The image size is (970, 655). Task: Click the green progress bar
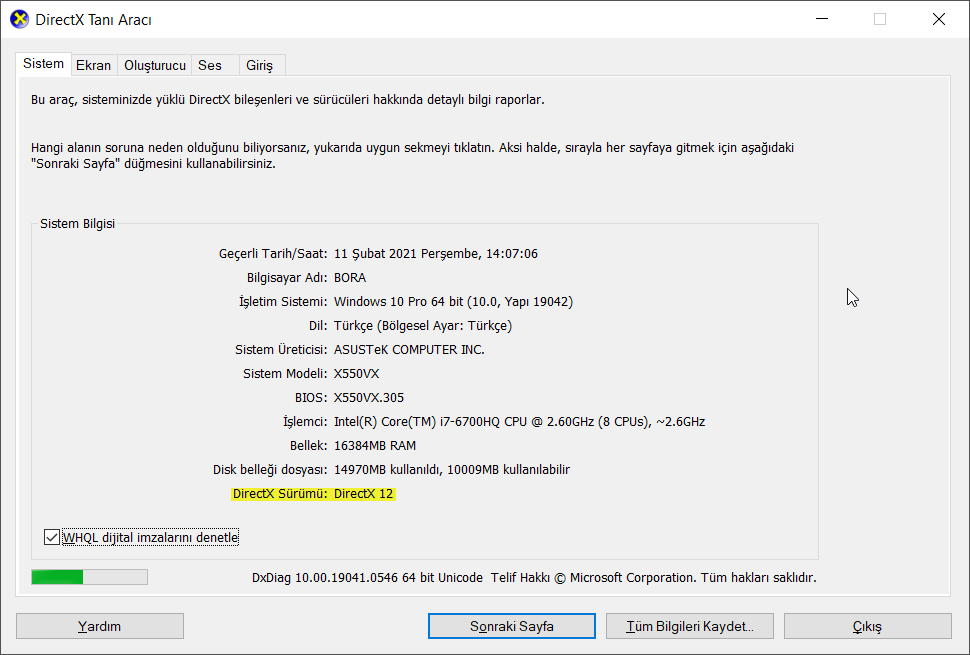tap(90, 577)
